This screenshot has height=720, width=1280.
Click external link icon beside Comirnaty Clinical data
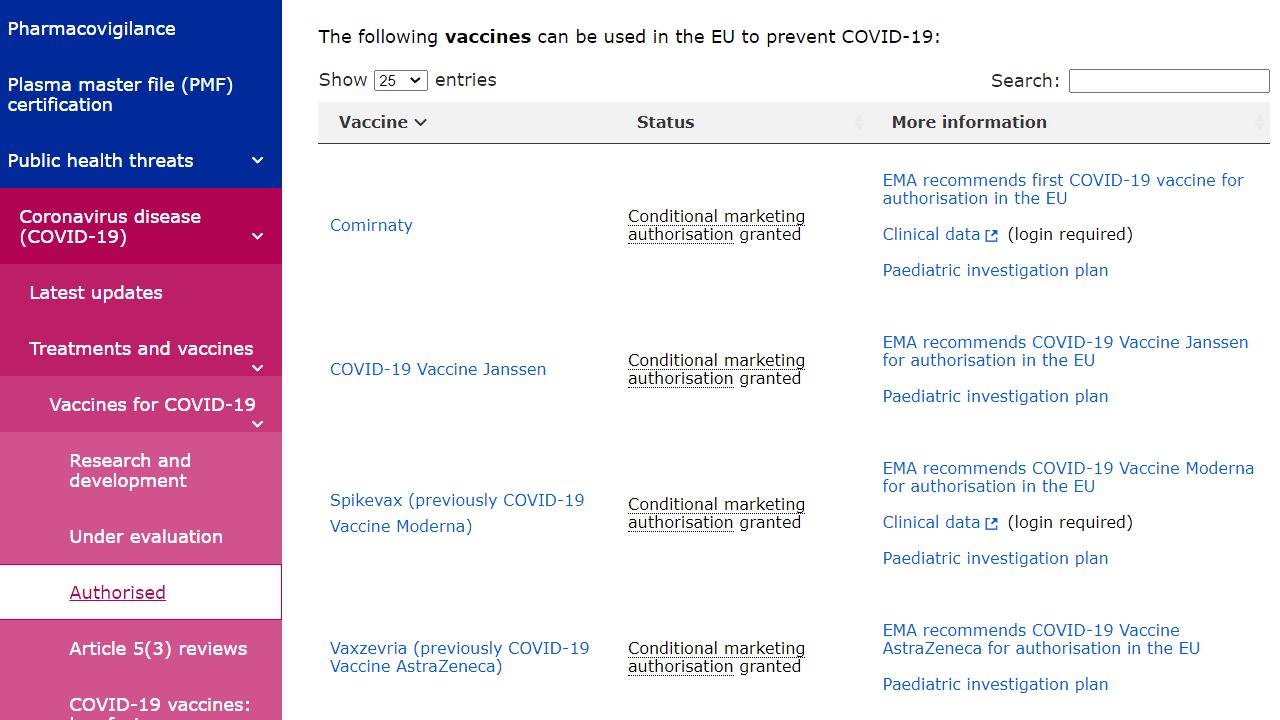pos(991,236)
